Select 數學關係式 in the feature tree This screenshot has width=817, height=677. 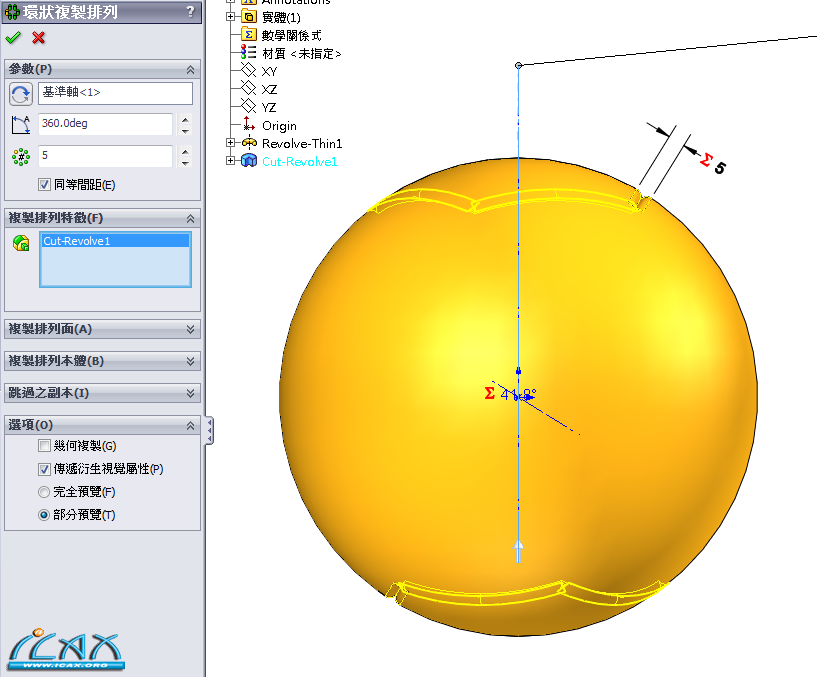pyautogui.click(x=292, y=35)
